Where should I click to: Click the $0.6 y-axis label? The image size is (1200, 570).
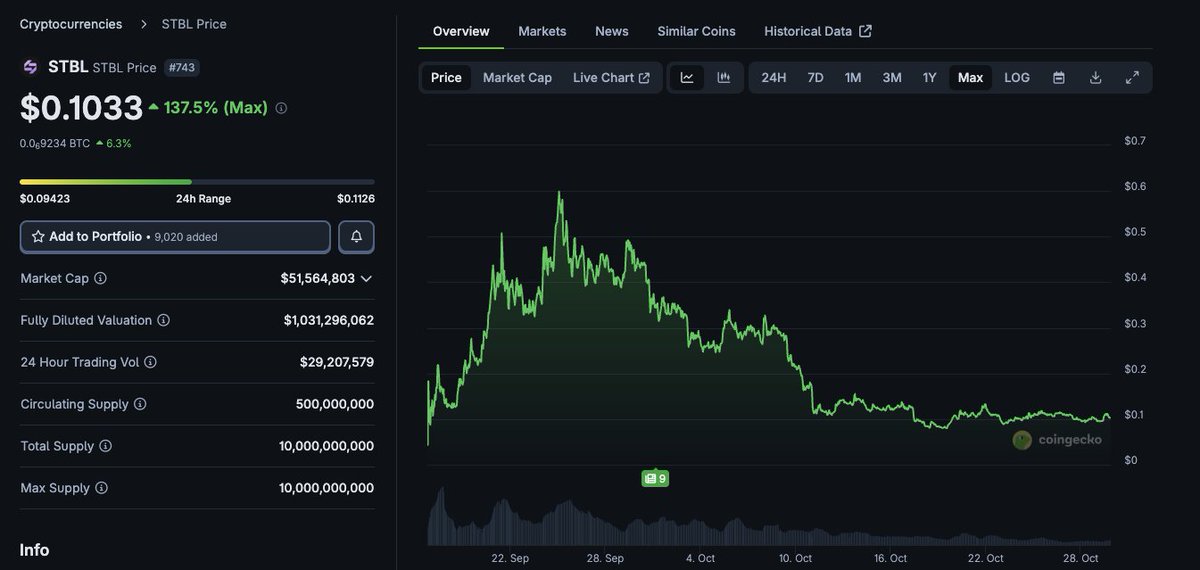pos(1135,186)
